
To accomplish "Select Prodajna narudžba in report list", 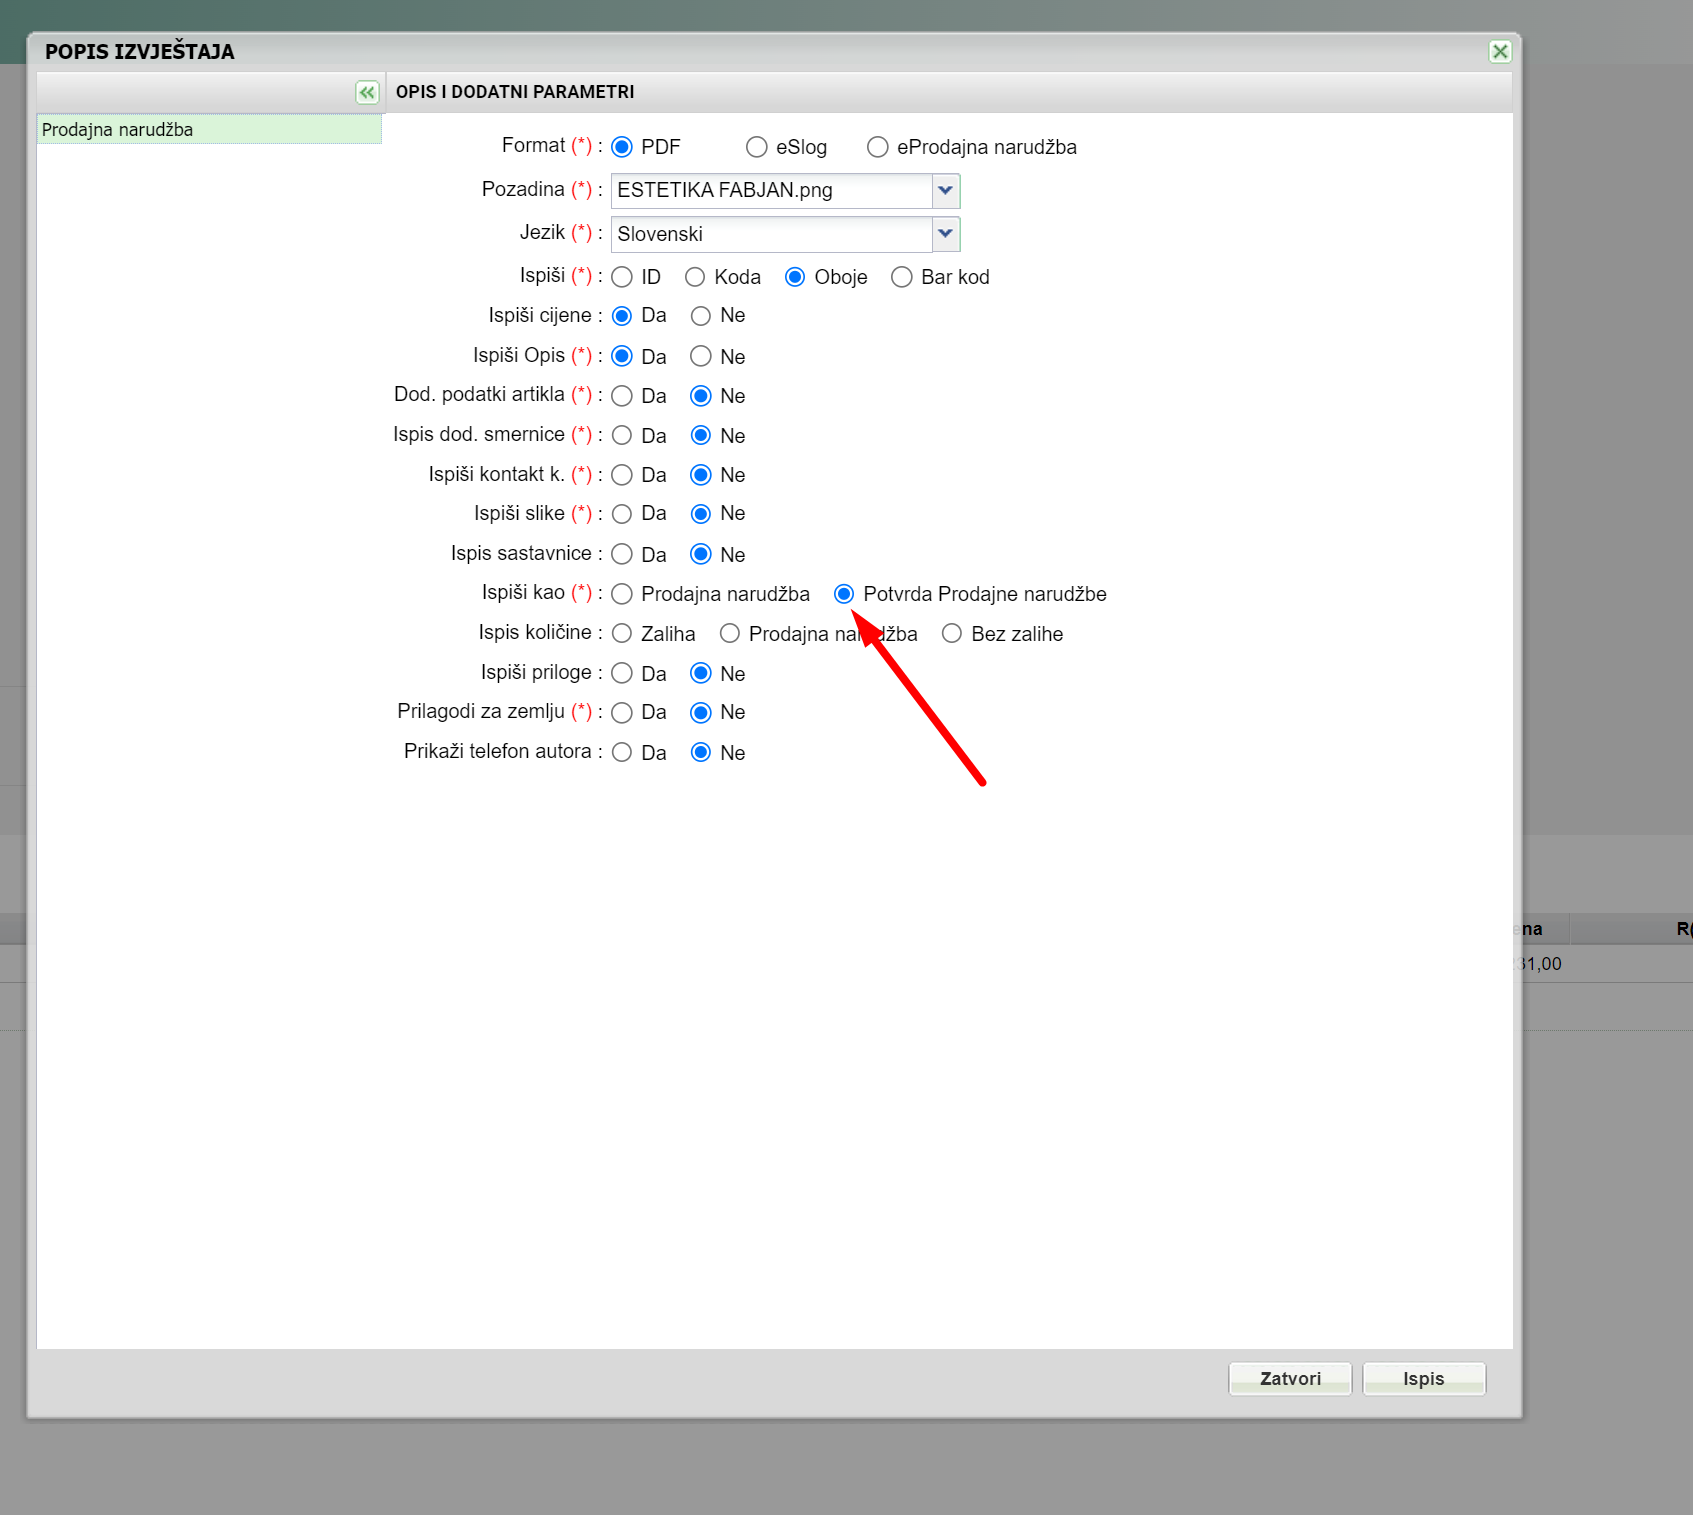I will coord(209,129).
